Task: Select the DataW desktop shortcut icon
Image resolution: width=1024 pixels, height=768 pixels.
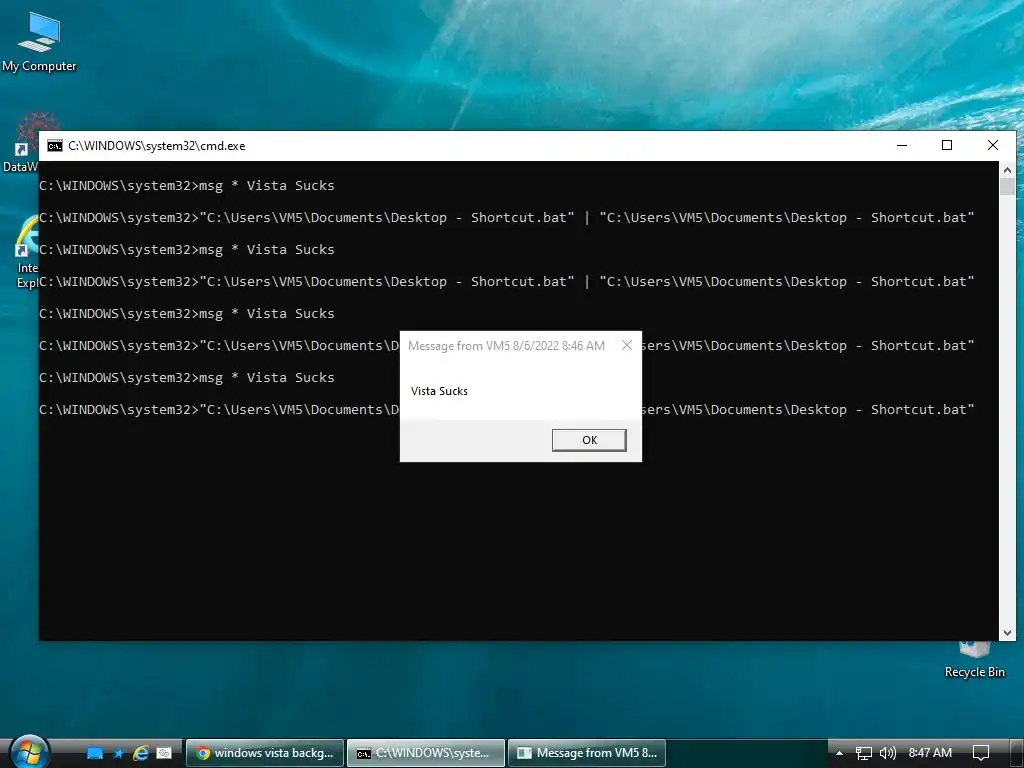Action: pyautogui.click(x=20, y=142)
